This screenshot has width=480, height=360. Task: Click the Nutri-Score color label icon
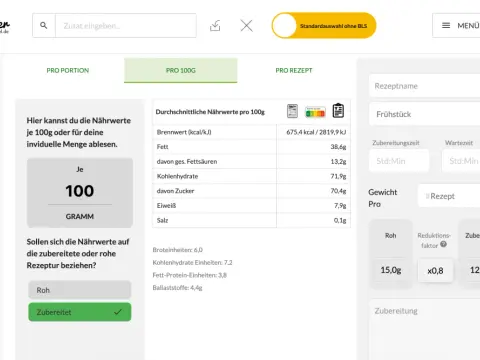315,112
